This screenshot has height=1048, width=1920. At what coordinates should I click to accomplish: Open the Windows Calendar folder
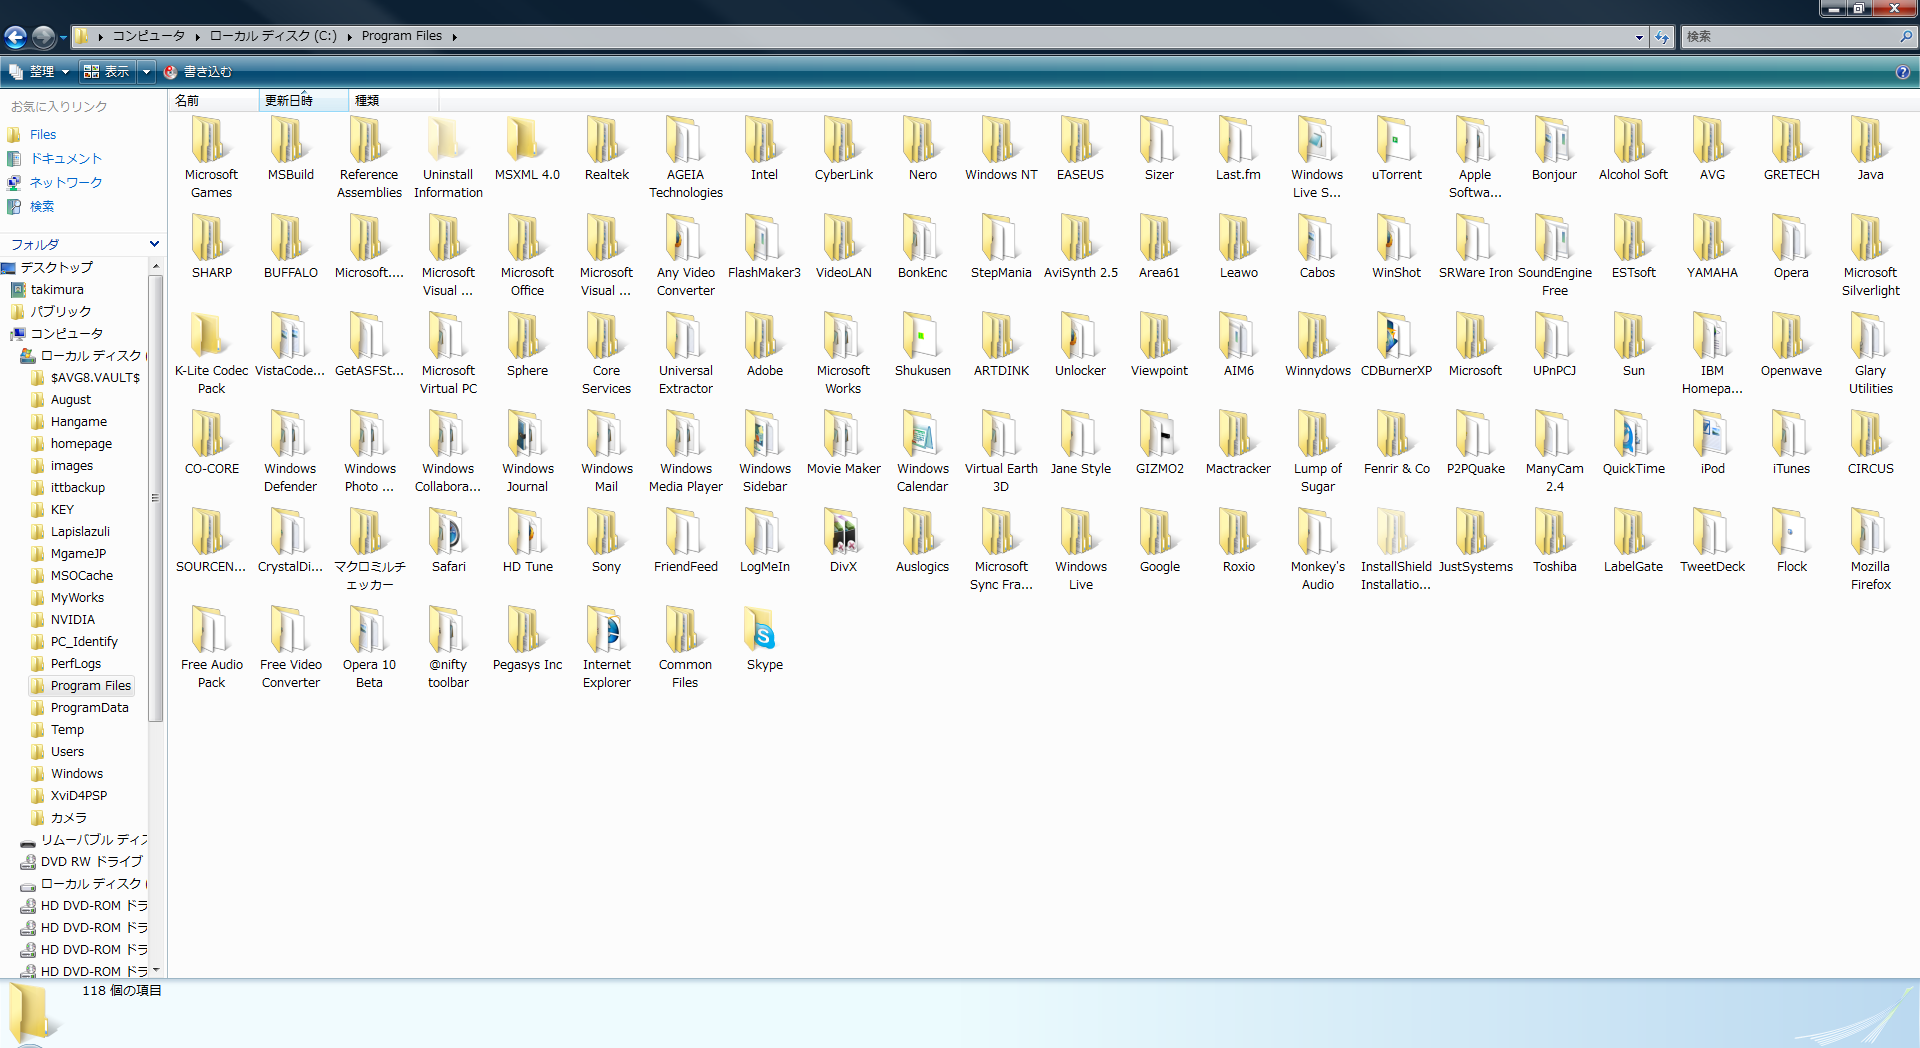tap(923, 451)
